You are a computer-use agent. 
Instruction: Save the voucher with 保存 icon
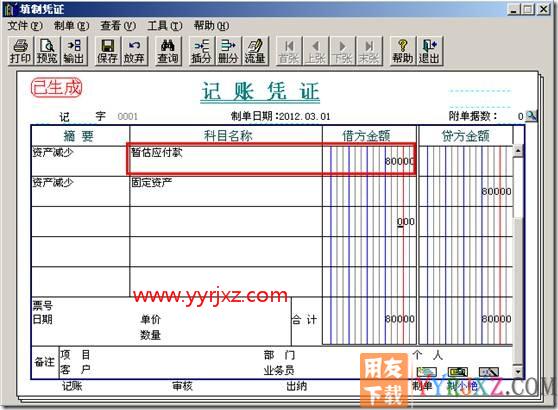pyautogui.click(x=107, y=51)
